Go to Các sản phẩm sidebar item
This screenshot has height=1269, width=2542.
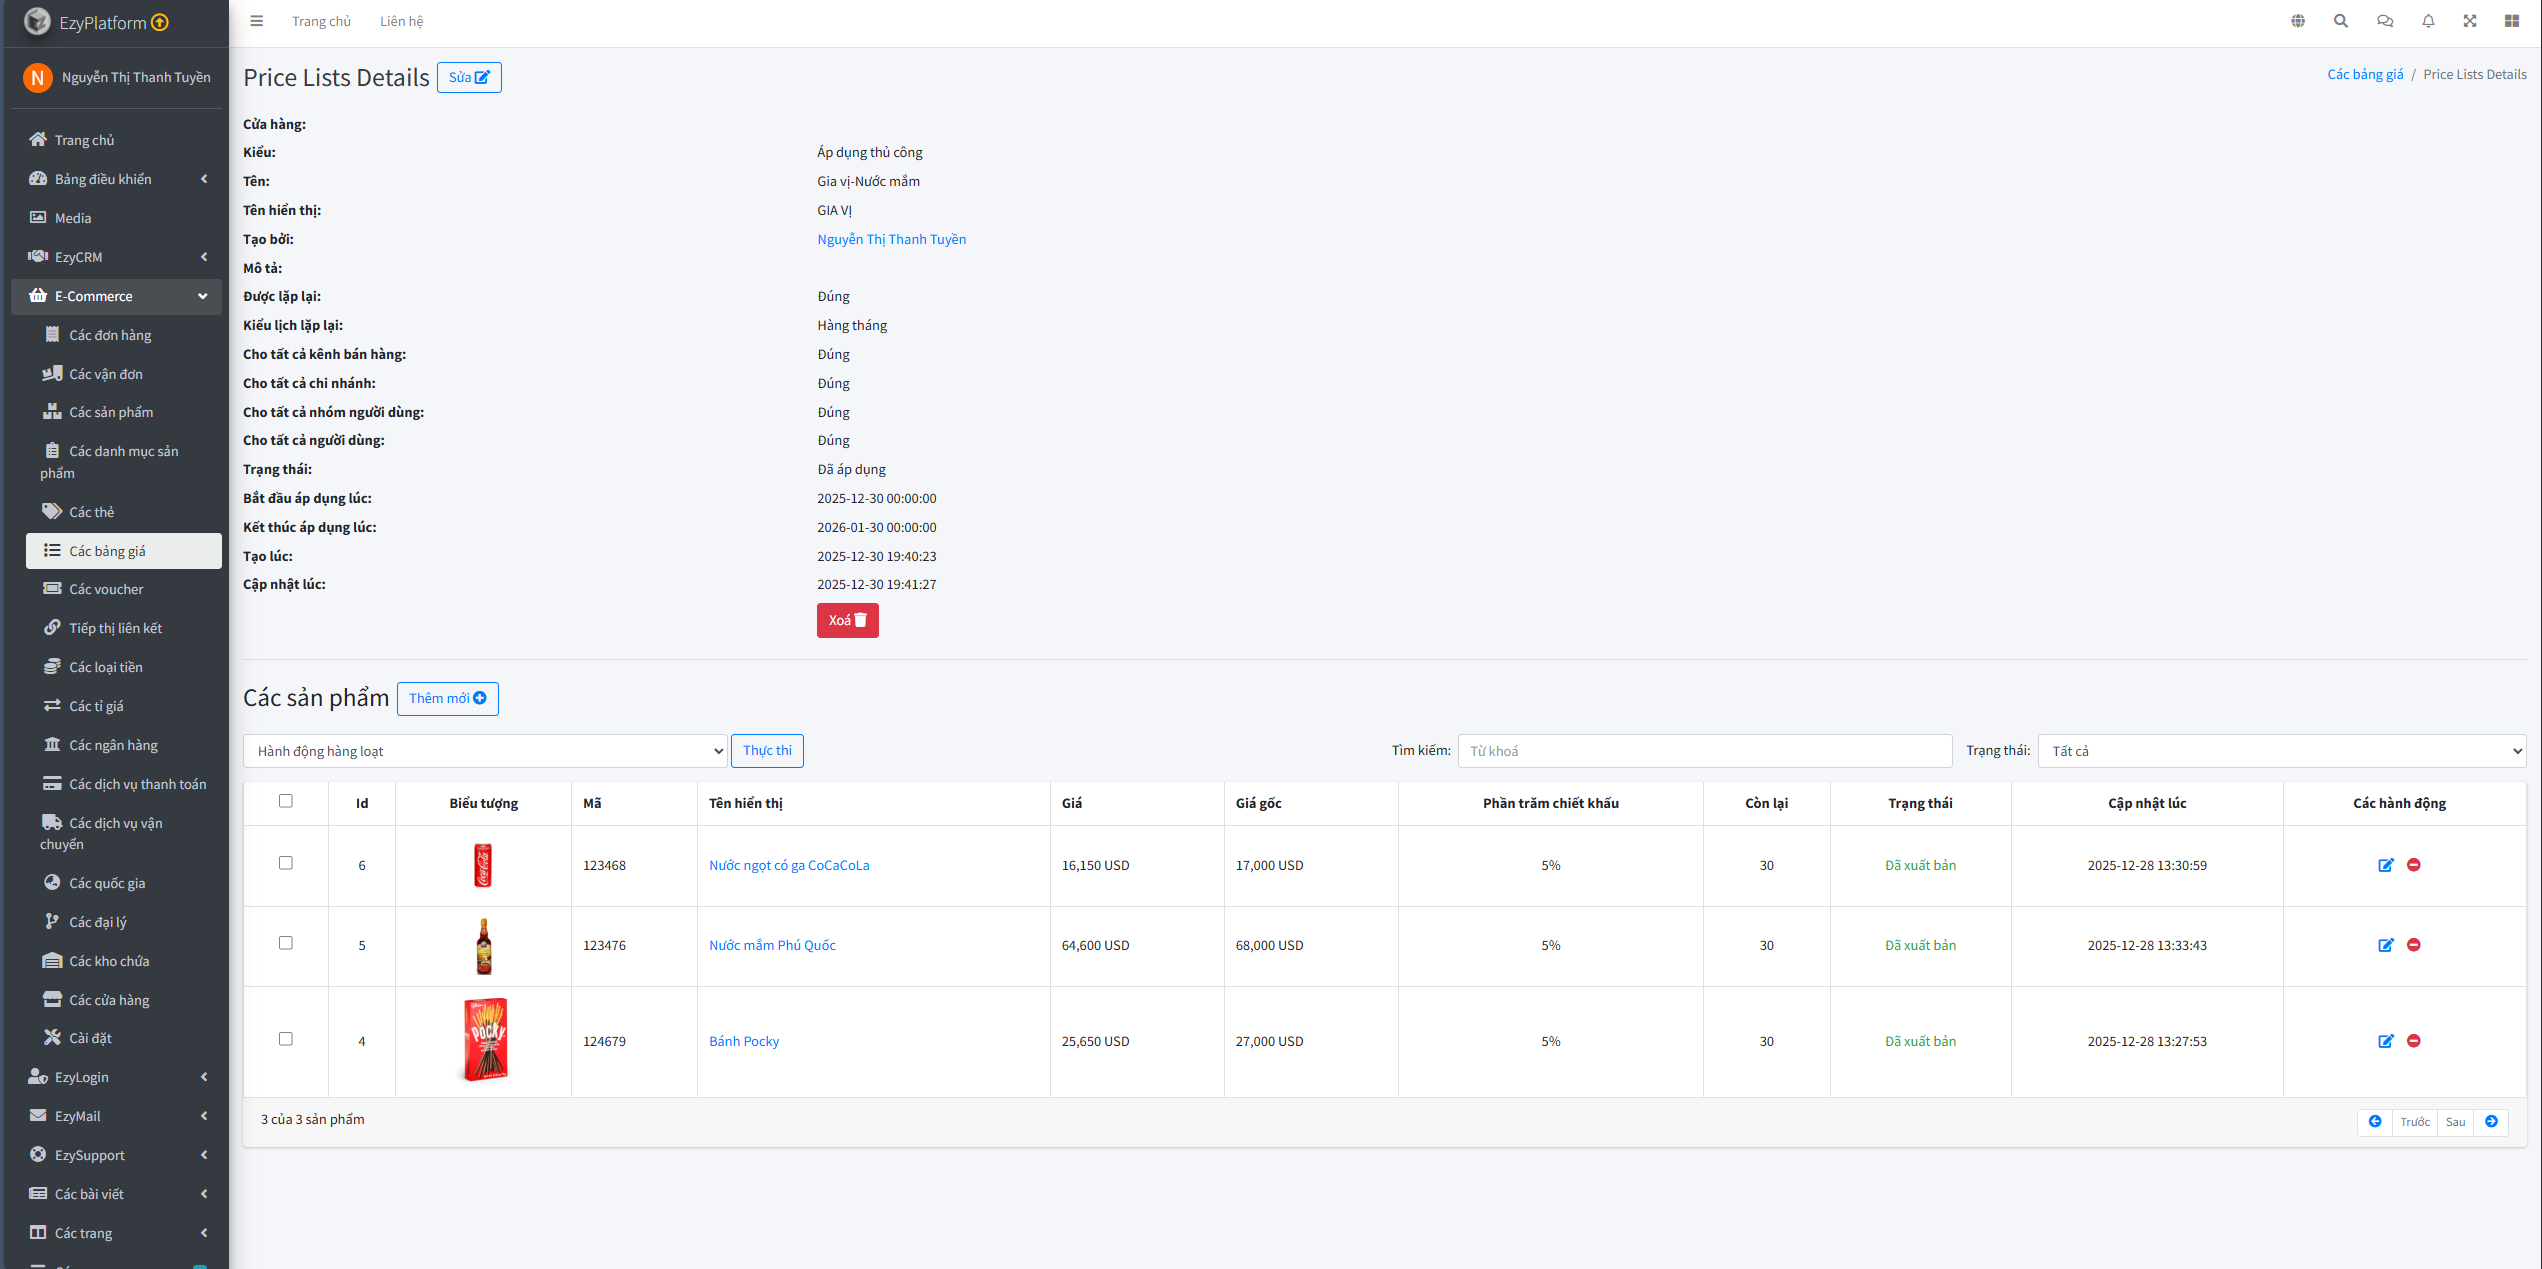[x=111, y=412]
